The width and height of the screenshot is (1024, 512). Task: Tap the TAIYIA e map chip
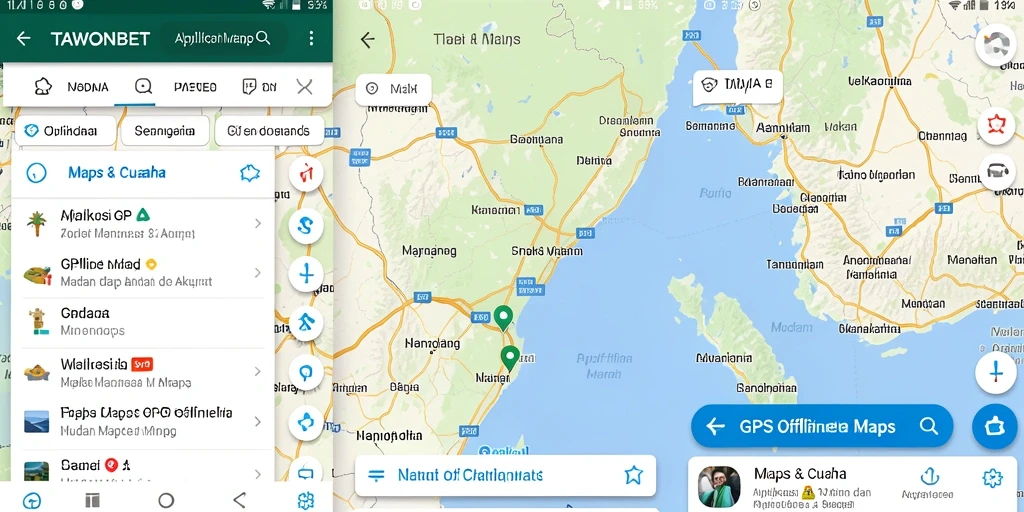coord(737,85)
